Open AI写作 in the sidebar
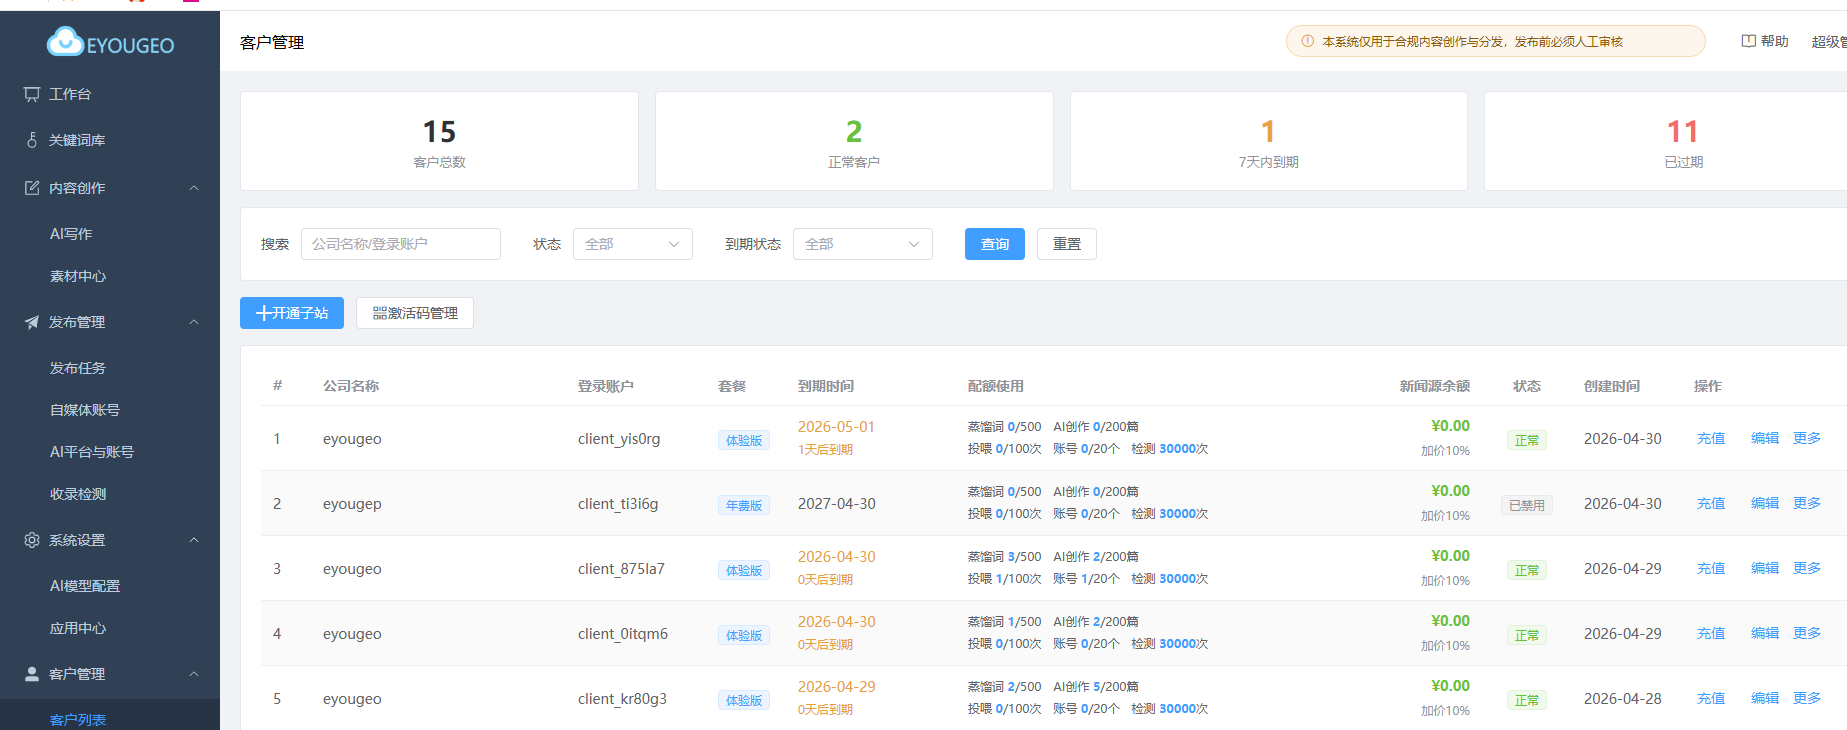 pos(71,234)
